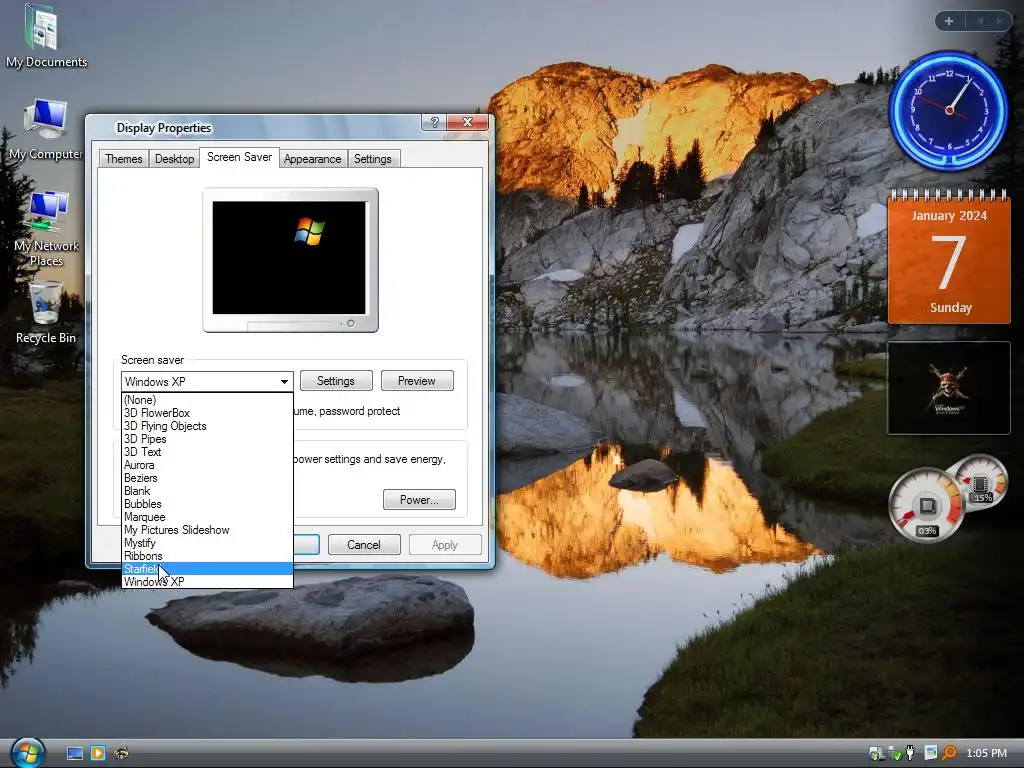Click the orange magnifier tray icon
This screenshot has height=768, width=1024.
(x=949, y=753)
